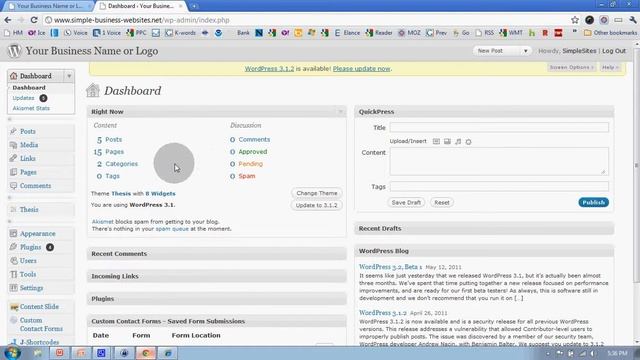Expand the Incoming Links widget
Screen dimensions: 640x360
pyautogui.click(x=217, y=276)
